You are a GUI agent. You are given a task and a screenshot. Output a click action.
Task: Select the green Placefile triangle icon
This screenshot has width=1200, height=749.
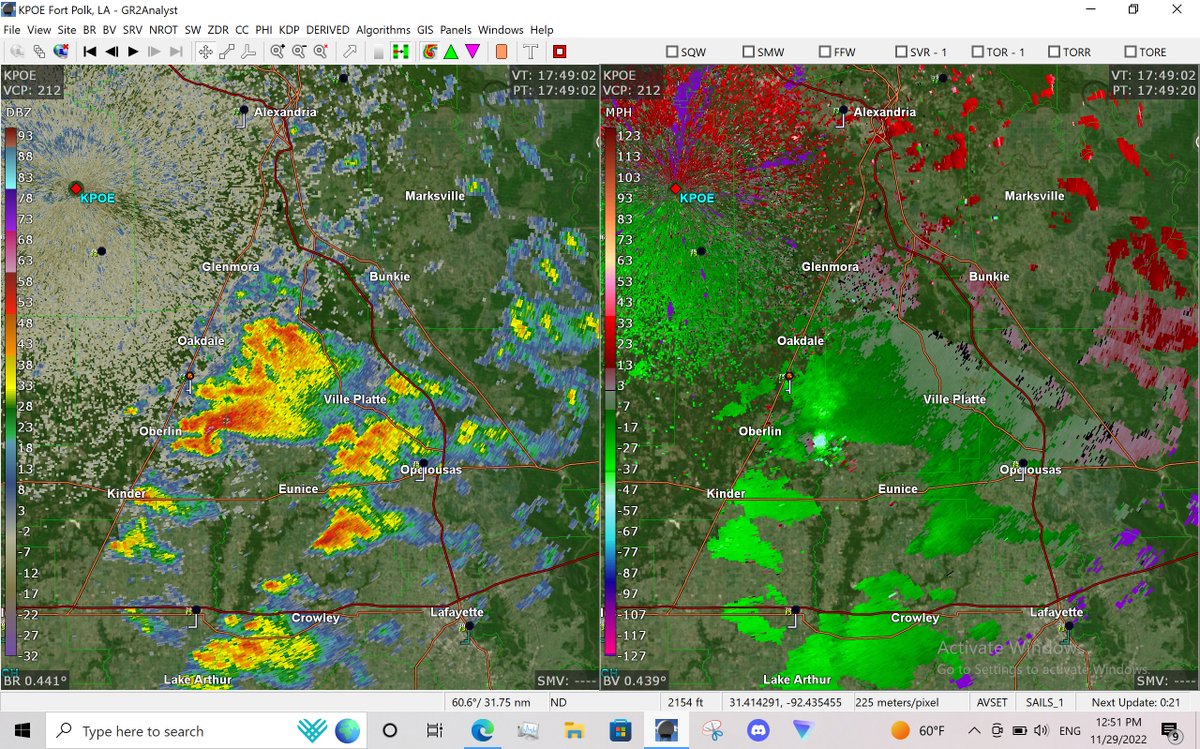pos(449,51)
